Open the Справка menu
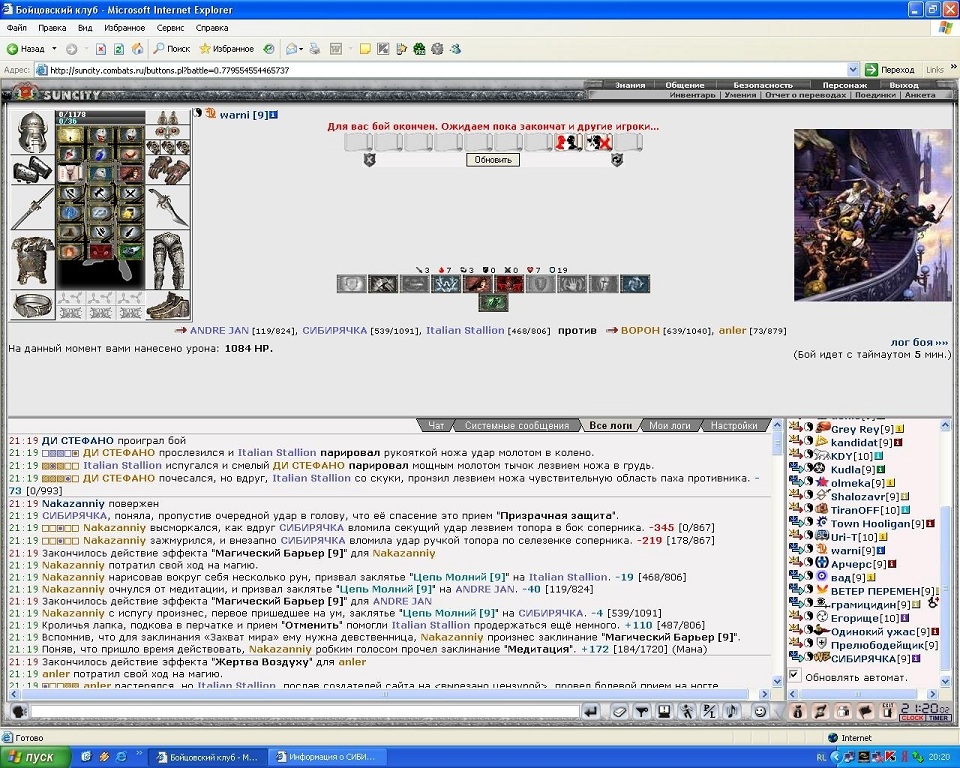Image resolution: width=960 pixels, height=768 pixels. 212,28
